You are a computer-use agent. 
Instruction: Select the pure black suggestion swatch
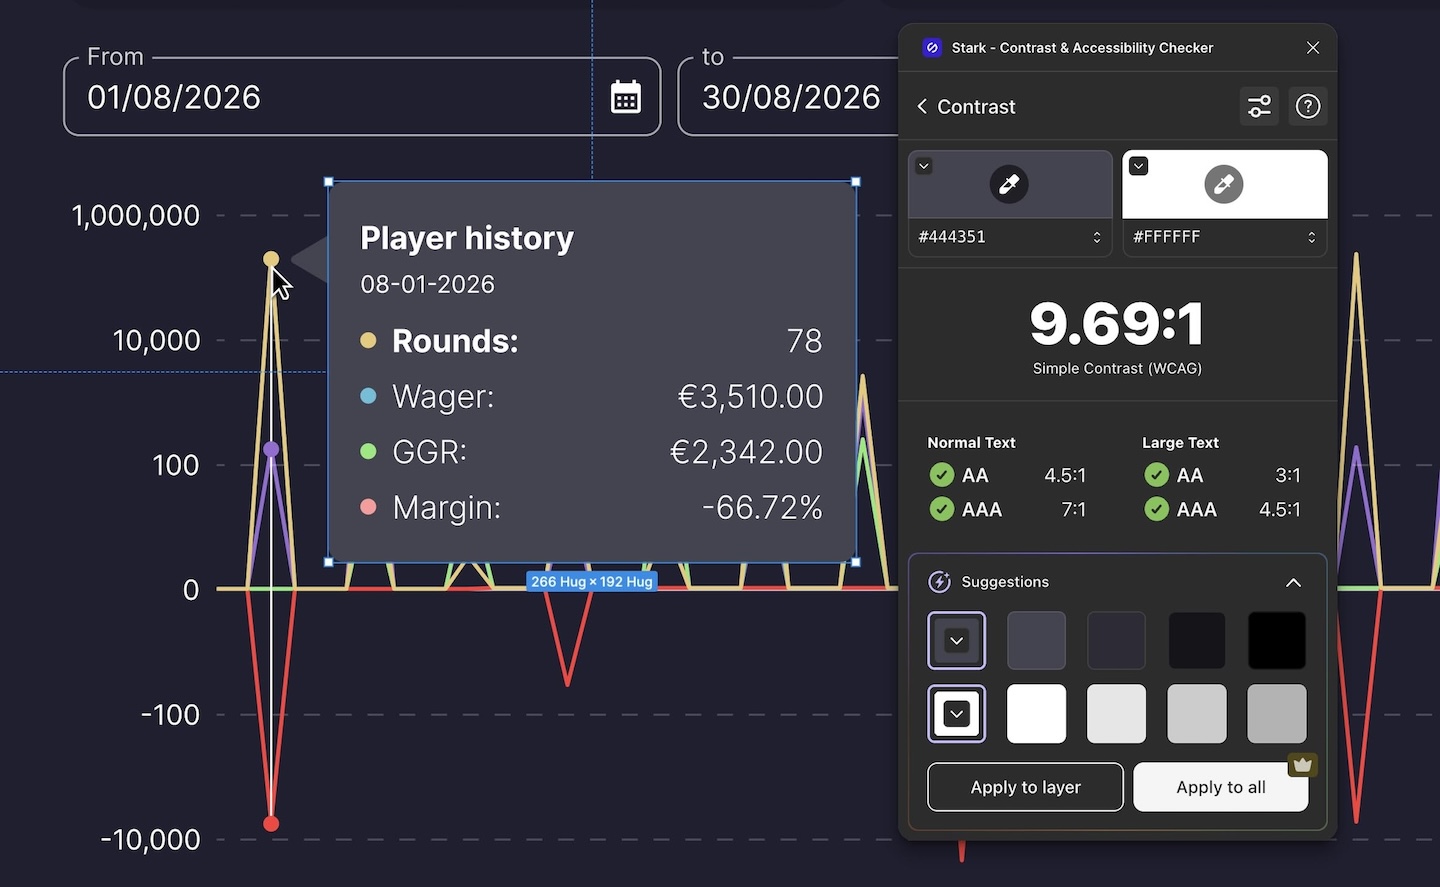(x=1277, y=640)
